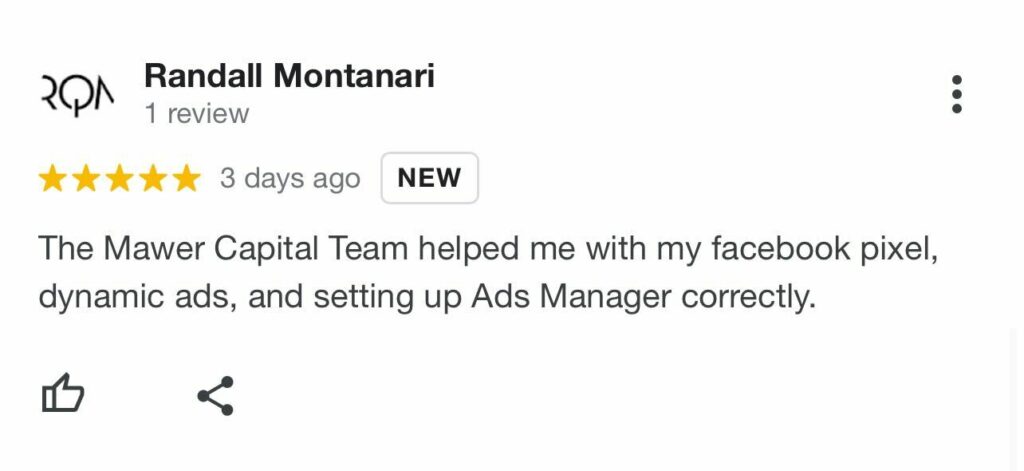This screenshot has height=471, width=1024.
Task: Select the third yellow star of the rating
Action: [x=120, y=178]
